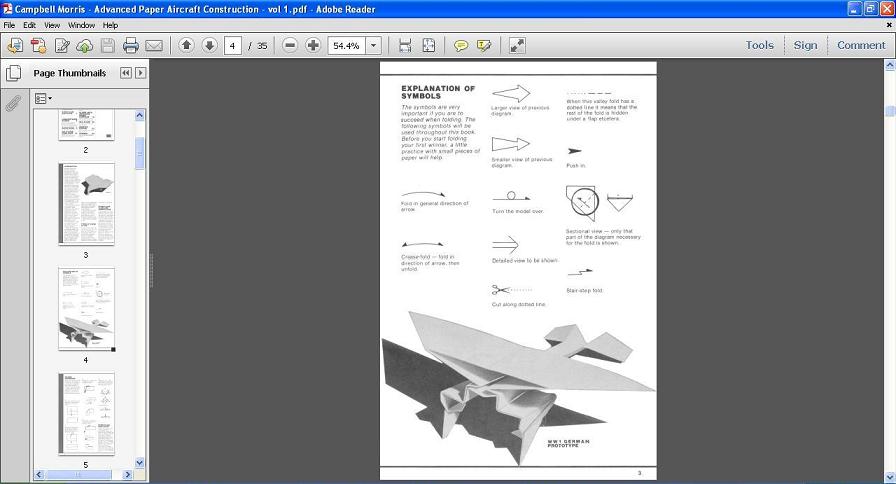
Task: Open thumbnails panel options dropdown
Action: [x=43, y=98]
